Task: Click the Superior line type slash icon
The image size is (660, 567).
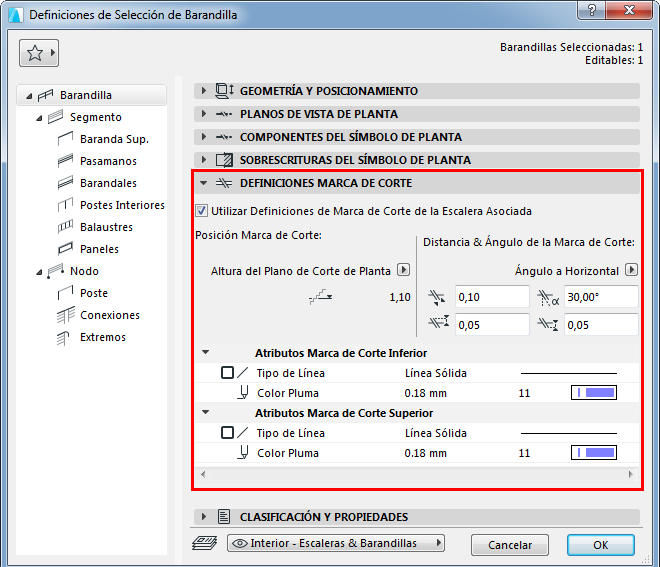Action: [x=243, y=433]
